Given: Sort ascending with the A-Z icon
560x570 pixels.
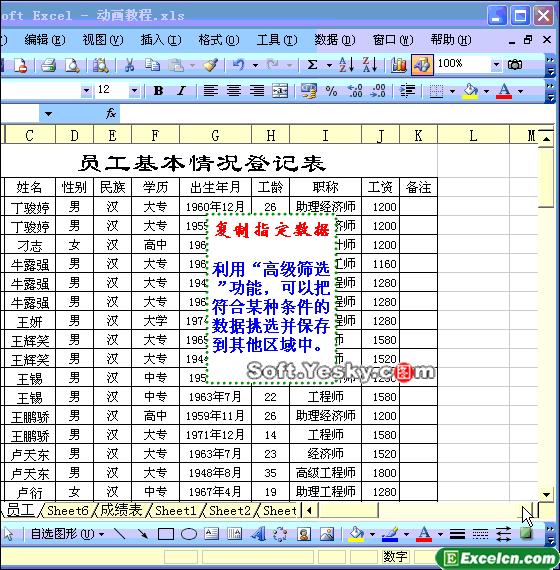Looking at the screenshot, I should tap(347, 65).
